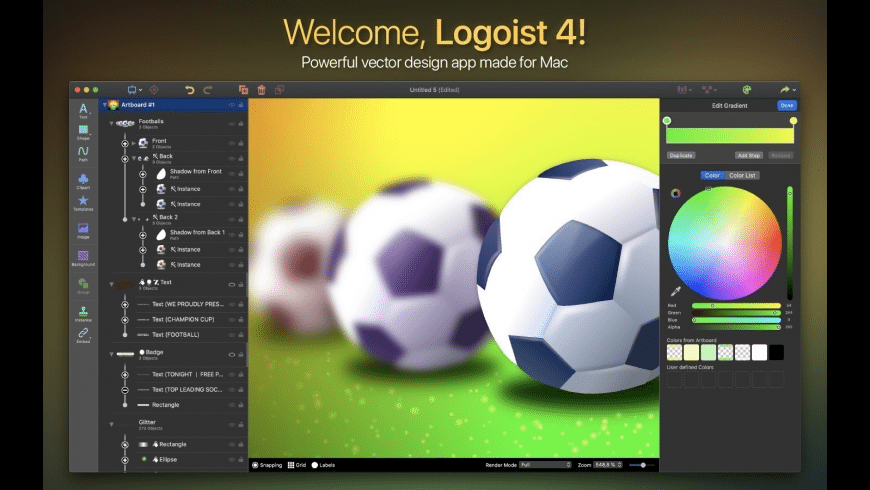
Task: Open the share arrow dropdown menu
Action: 788,89
